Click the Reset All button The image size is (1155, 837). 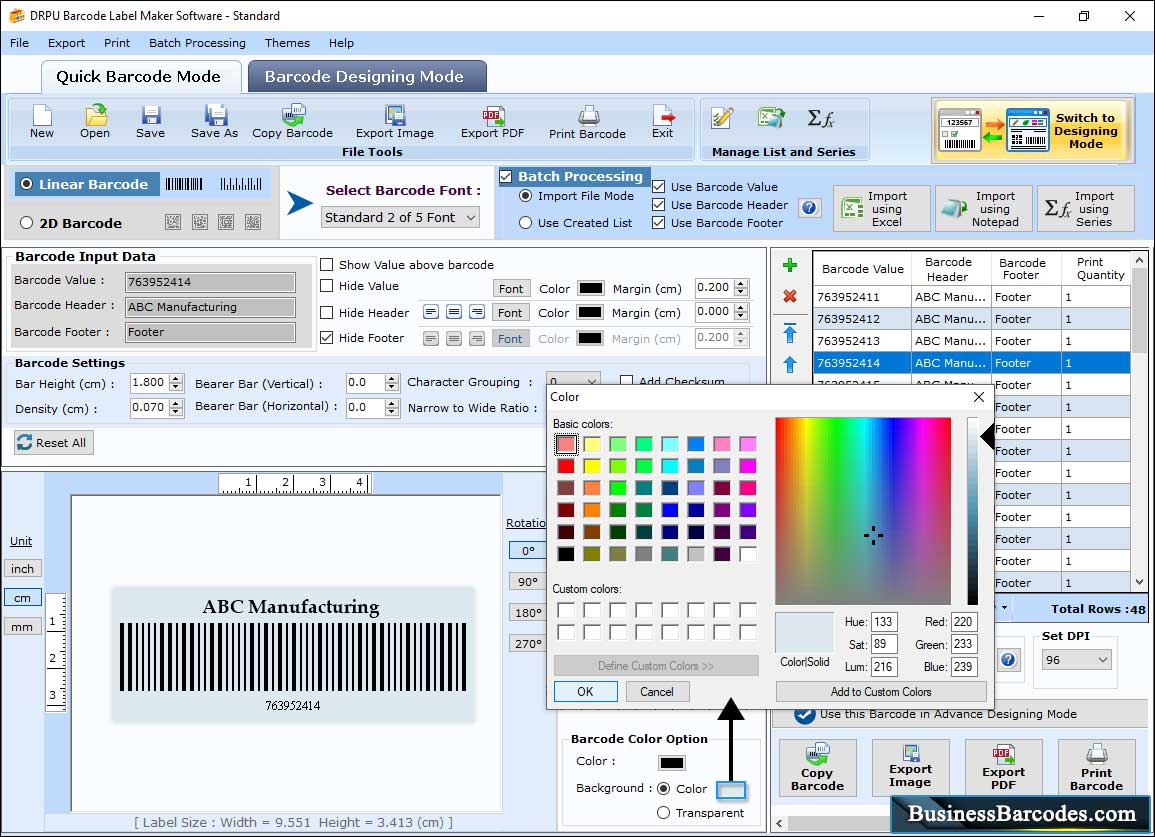tap(54, 442)
